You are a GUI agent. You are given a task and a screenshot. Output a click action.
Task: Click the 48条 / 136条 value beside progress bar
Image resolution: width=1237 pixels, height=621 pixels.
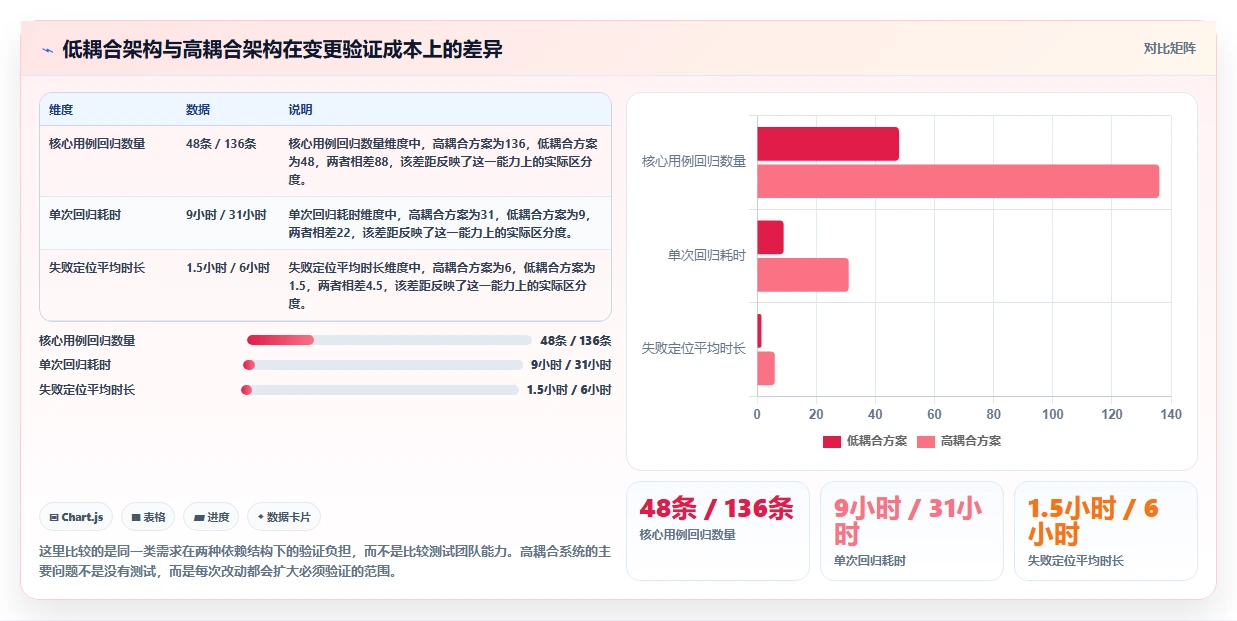576,340
